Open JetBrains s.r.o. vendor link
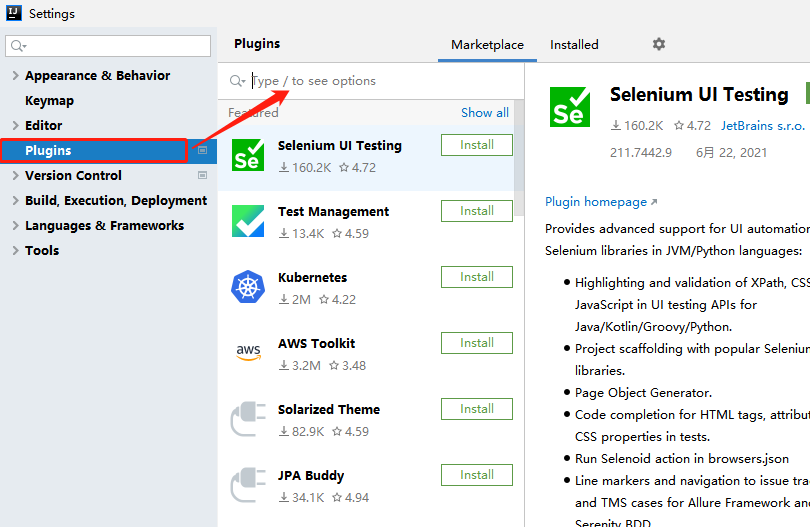 762,126
